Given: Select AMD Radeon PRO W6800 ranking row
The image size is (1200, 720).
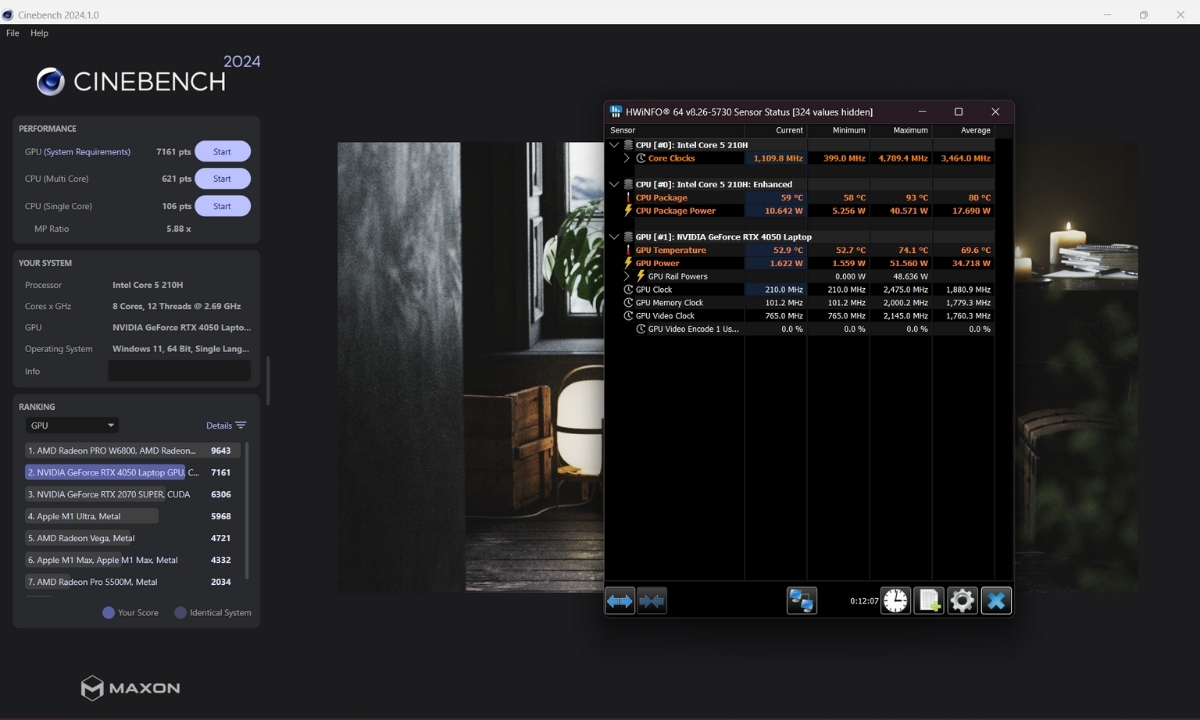Looking at the screenshot, I should [x=133, y=450].
